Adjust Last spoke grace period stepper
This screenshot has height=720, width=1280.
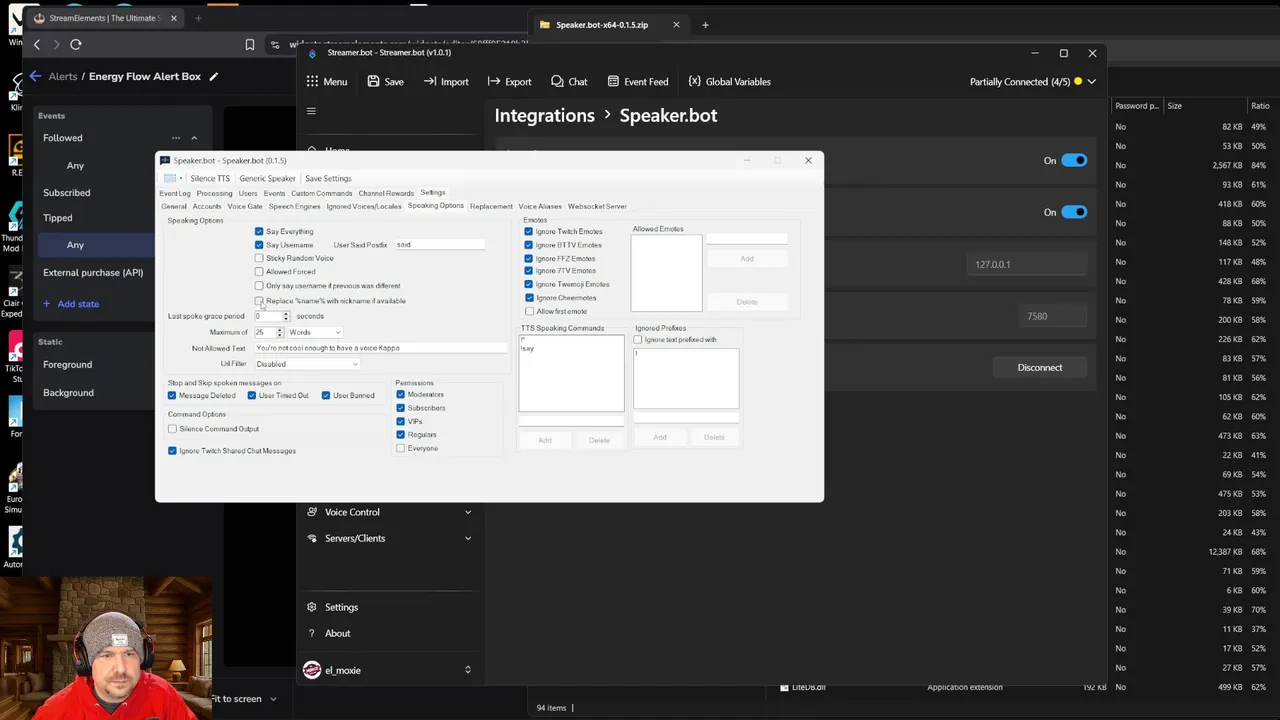286,316
